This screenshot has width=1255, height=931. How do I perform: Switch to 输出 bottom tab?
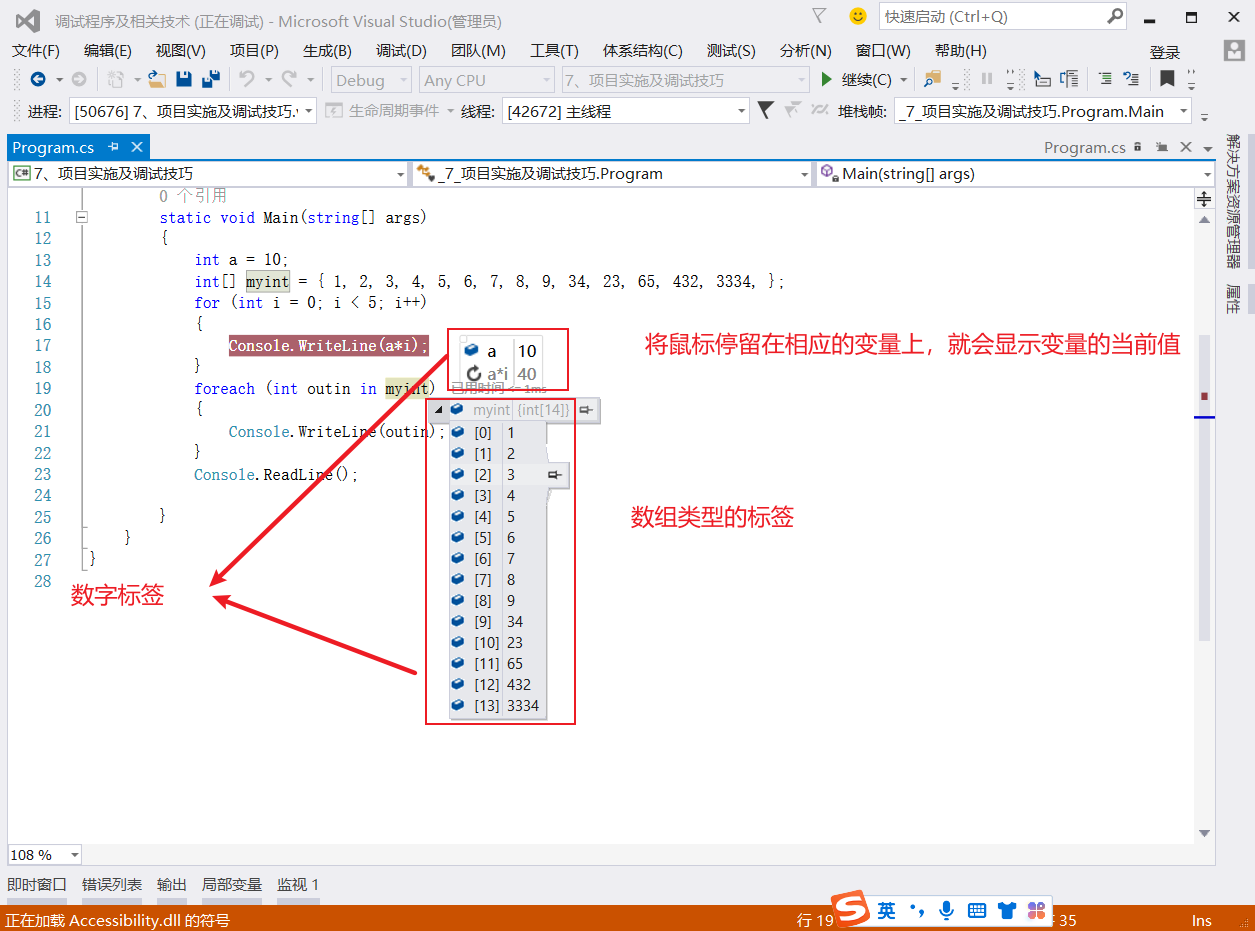[x=172, y=885]
